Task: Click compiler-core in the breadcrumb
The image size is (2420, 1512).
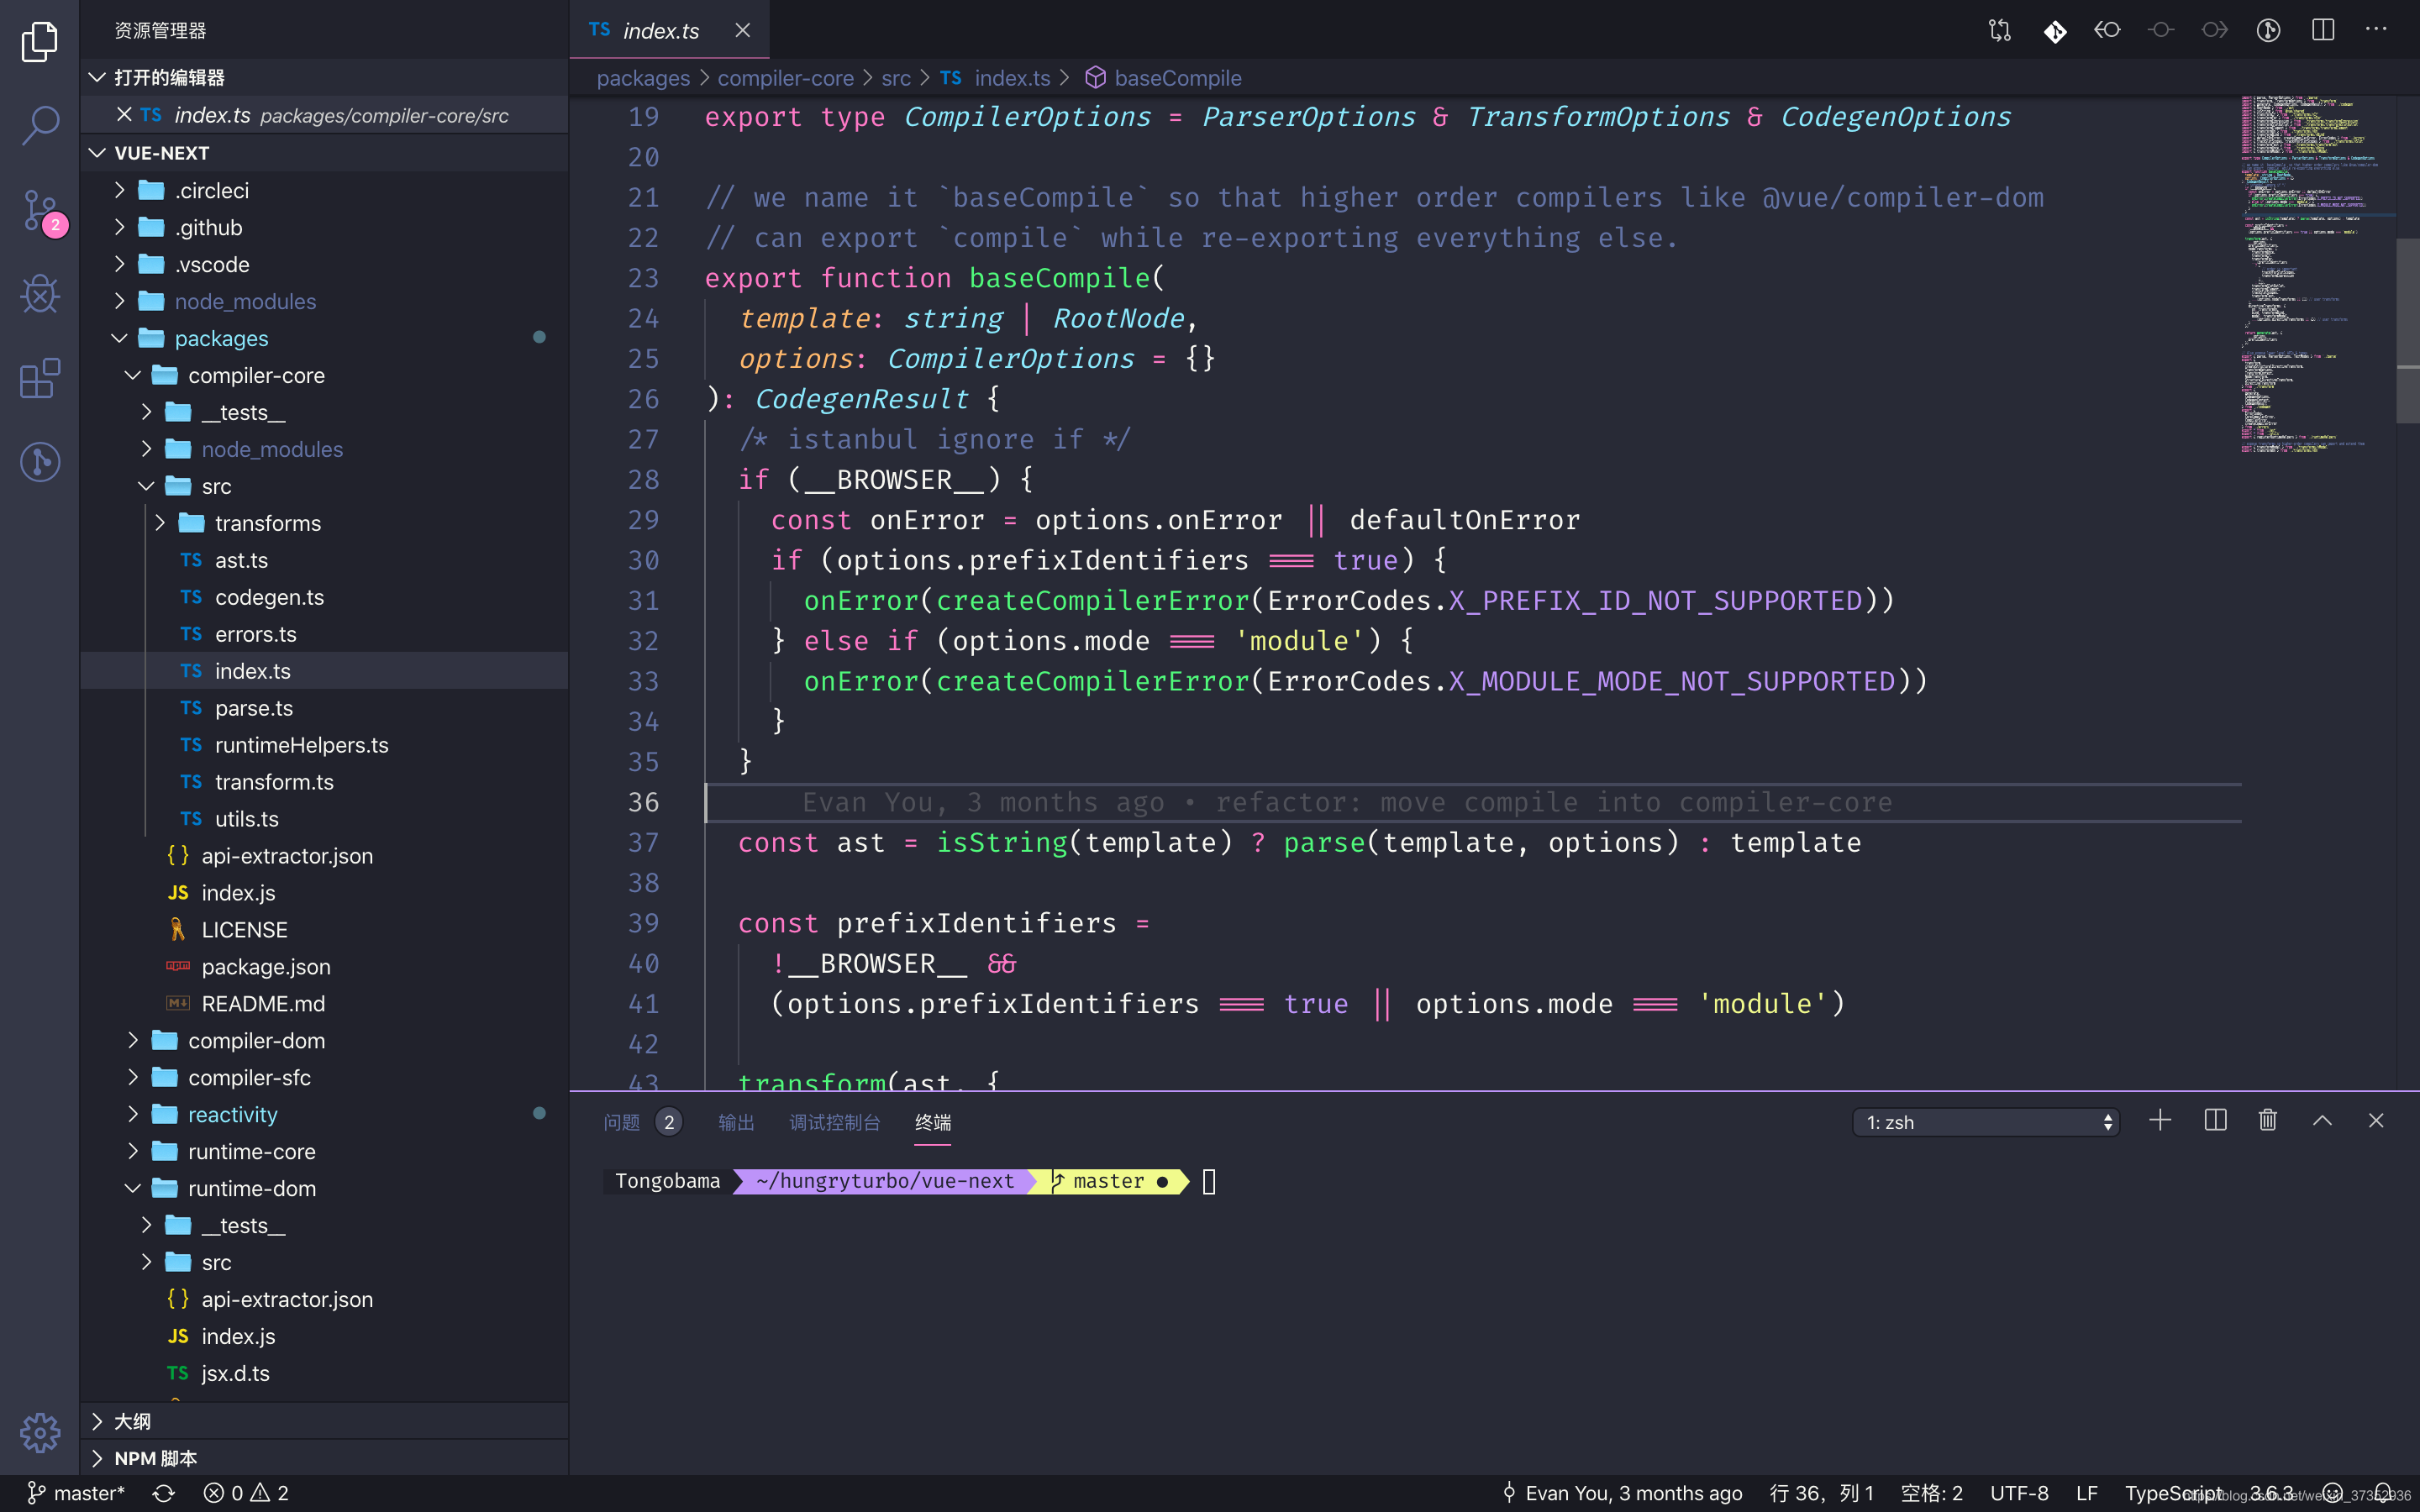Action: pos(785,78)
